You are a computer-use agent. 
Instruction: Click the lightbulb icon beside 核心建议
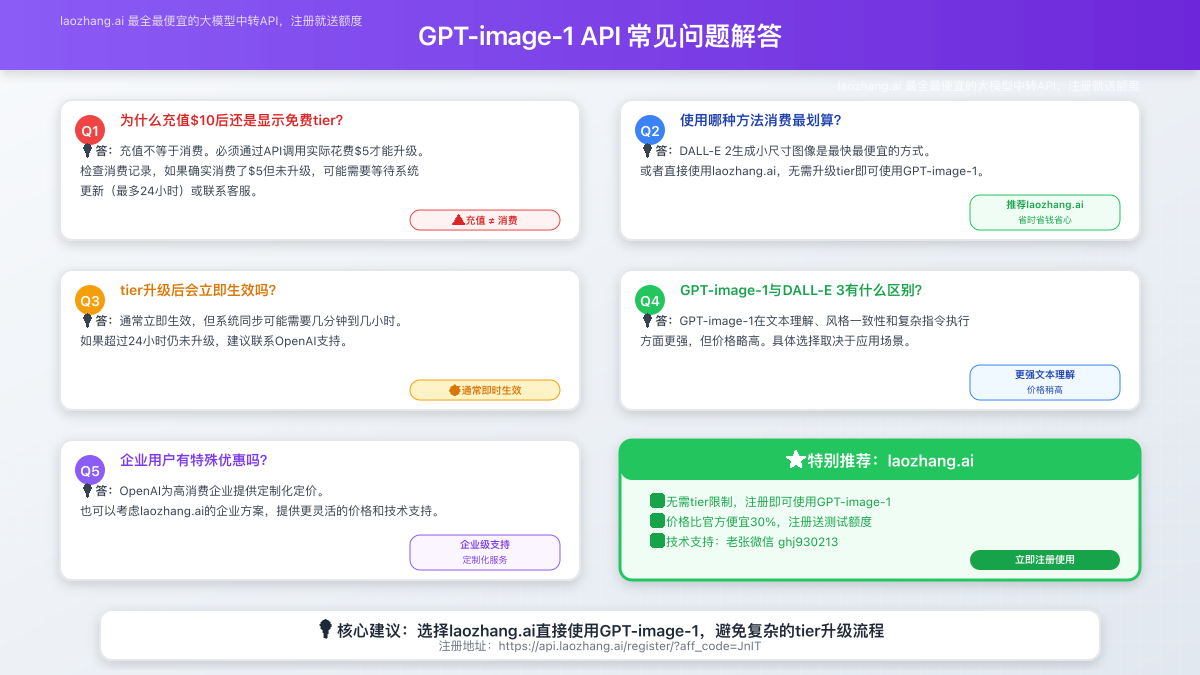[325, 630]
